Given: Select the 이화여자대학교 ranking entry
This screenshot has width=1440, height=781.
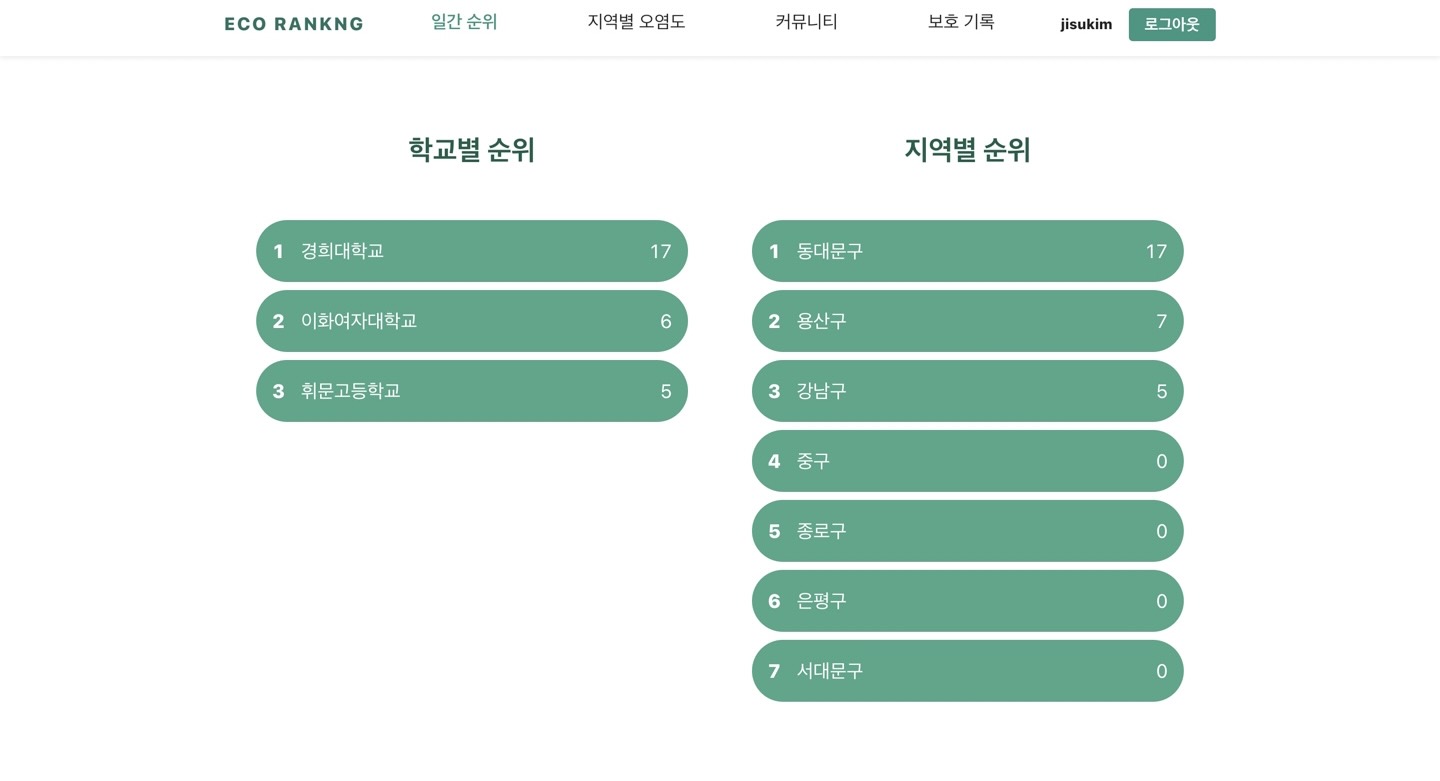Looking at the screenshot, I should [472, 321].
